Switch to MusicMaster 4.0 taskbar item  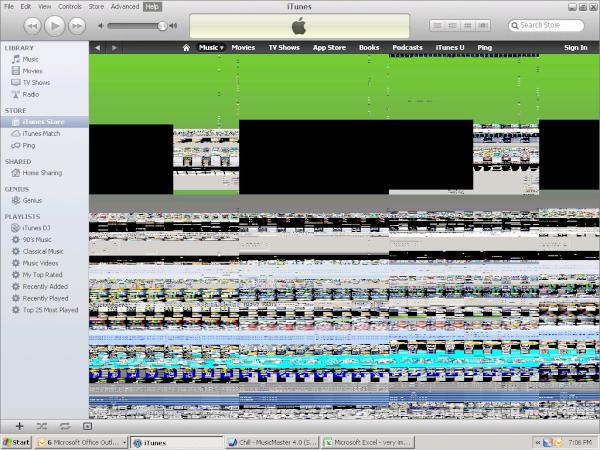[x=272, y=443]
